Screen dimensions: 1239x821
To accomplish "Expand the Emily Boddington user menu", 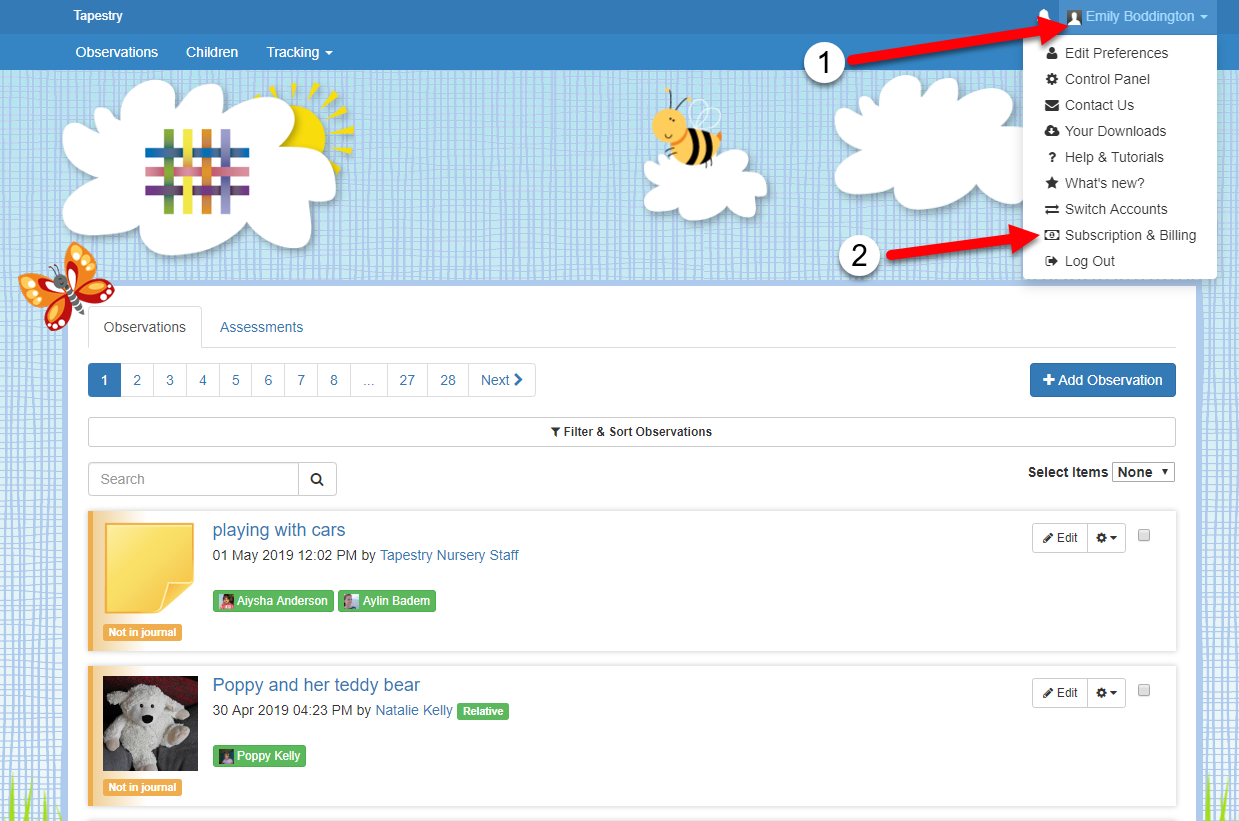I will coord(1138,17).
